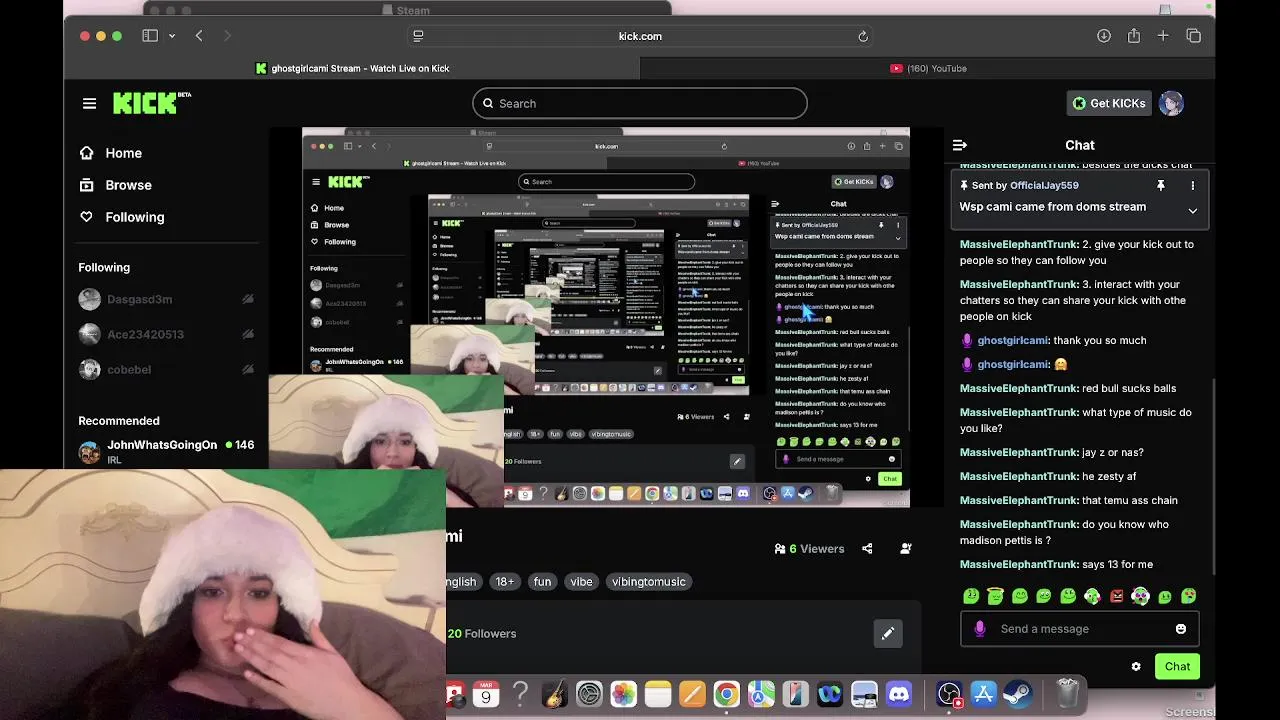Share the stream via share icon
The height and width of the screenshot is (720, 1280).
[x=867, y=548]
